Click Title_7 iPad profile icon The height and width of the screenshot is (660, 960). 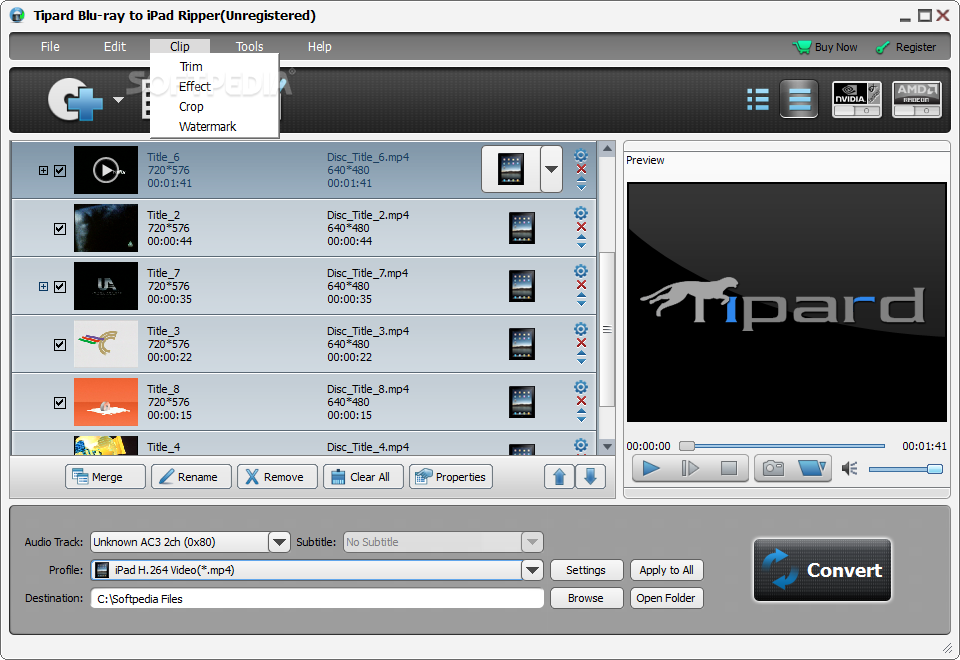tap(522, 286)
